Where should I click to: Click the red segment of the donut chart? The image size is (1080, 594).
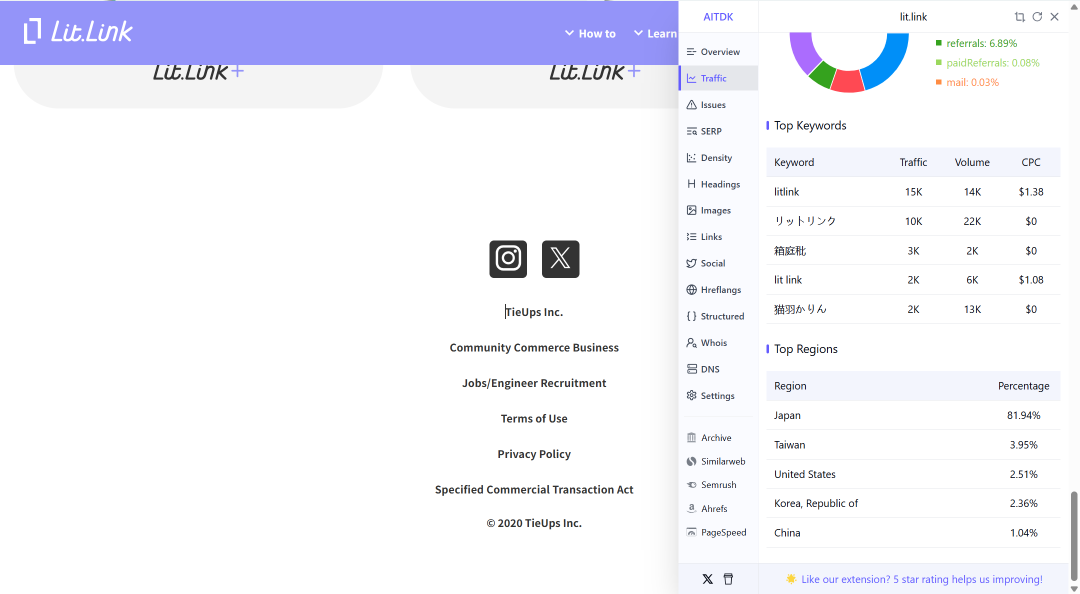coord(848,81)
